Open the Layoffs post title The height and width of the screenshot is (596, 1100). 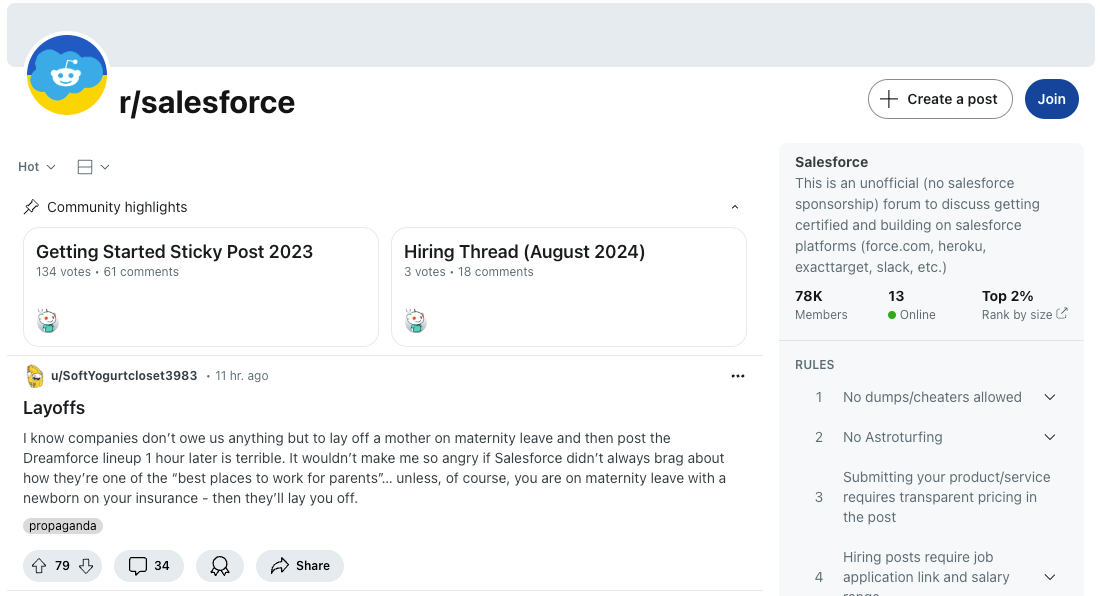coord(54,408)
